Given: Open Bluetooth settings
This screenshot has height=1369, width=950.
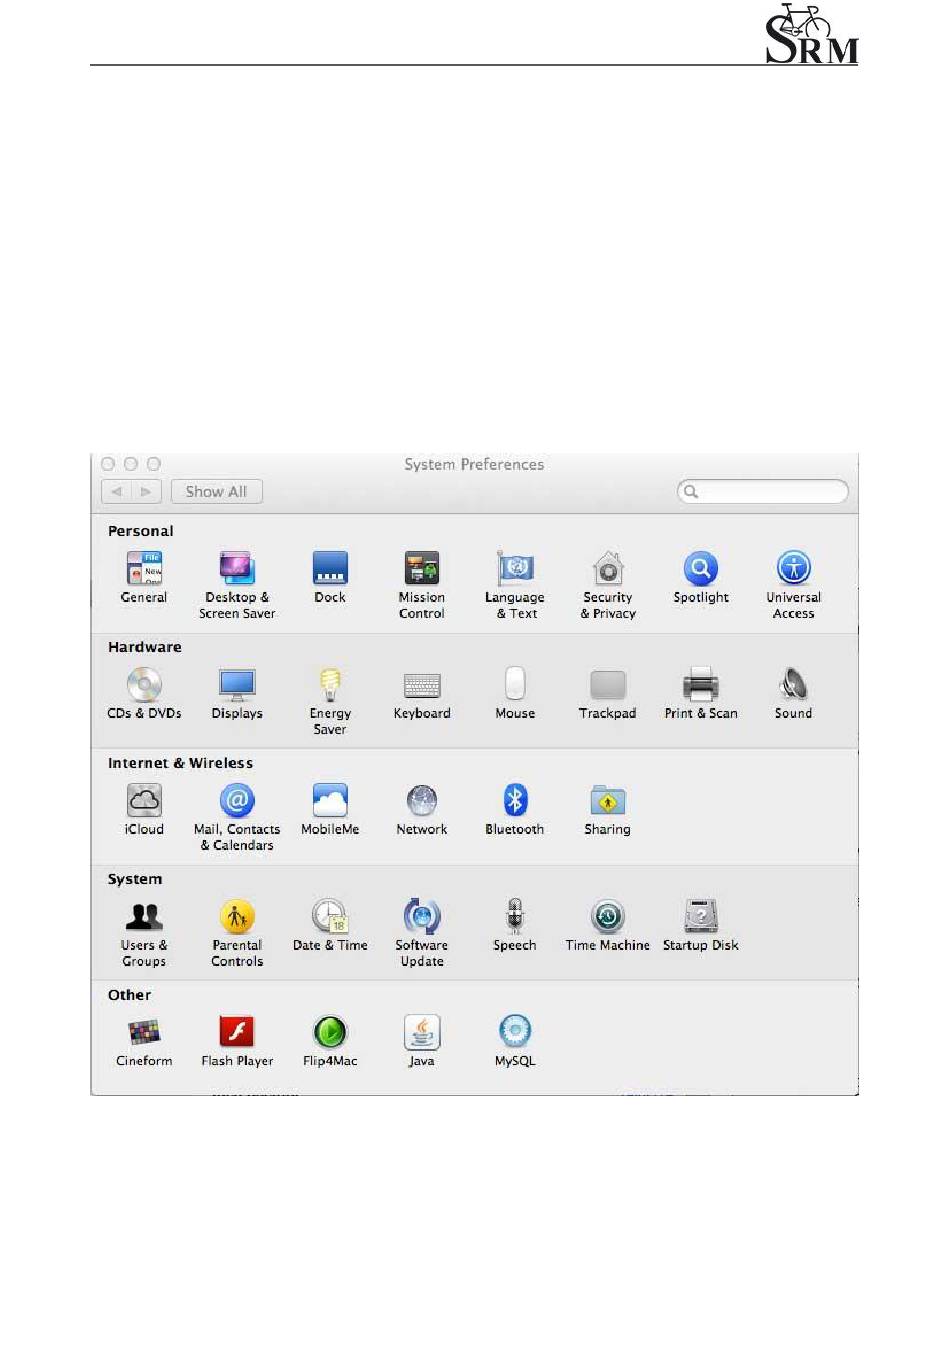Looking at the screenshot, I should point(515,809).
